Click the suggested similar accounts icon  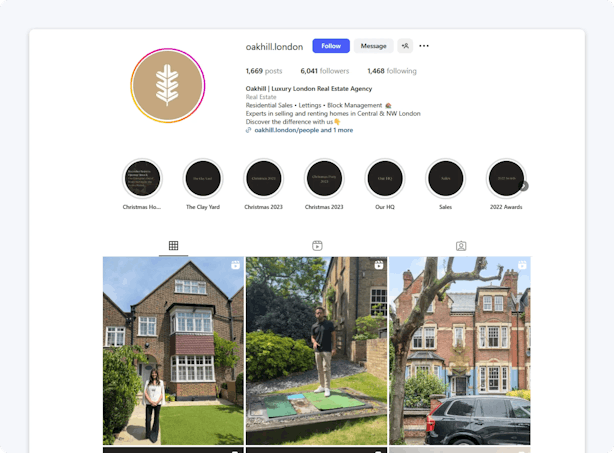click(405, 46)
